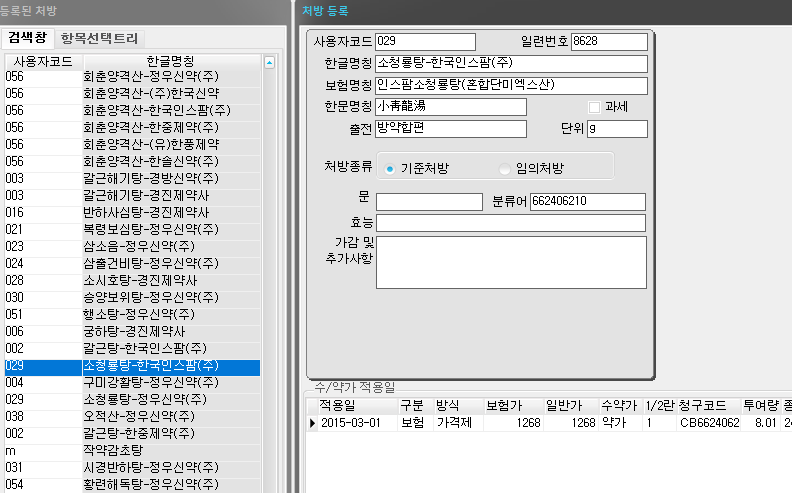Image resolution: width=792 pixels, height=493 pixels.
Task: Click the 출전 field showing 방약합편
Action: [450, 129]
